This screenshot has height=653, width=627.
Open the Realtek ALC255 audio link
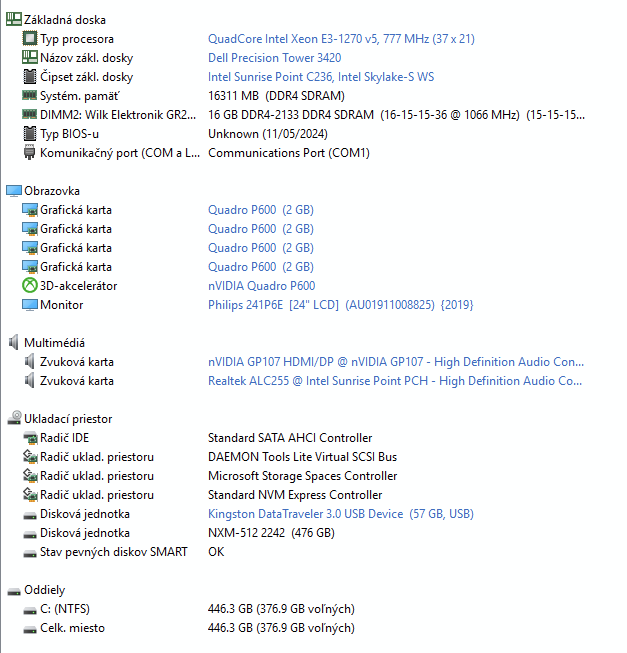click(x=395, y=381)
